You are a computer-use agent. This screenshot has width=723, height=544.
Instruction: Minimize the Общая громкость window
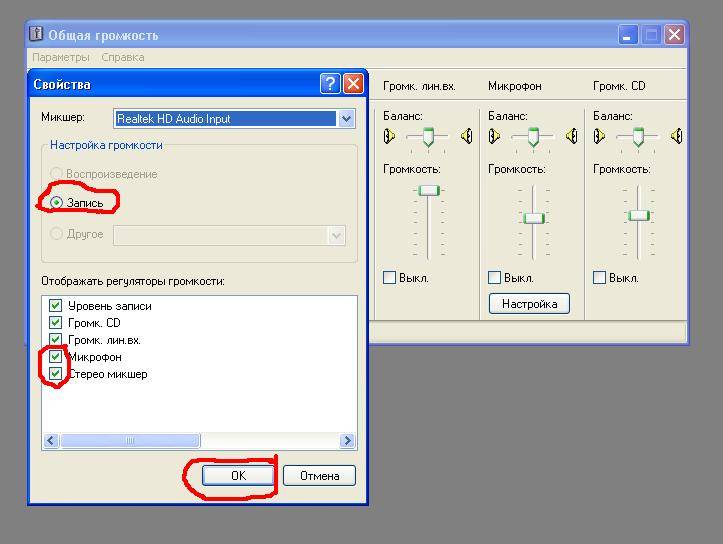click(x=628, y=35)
